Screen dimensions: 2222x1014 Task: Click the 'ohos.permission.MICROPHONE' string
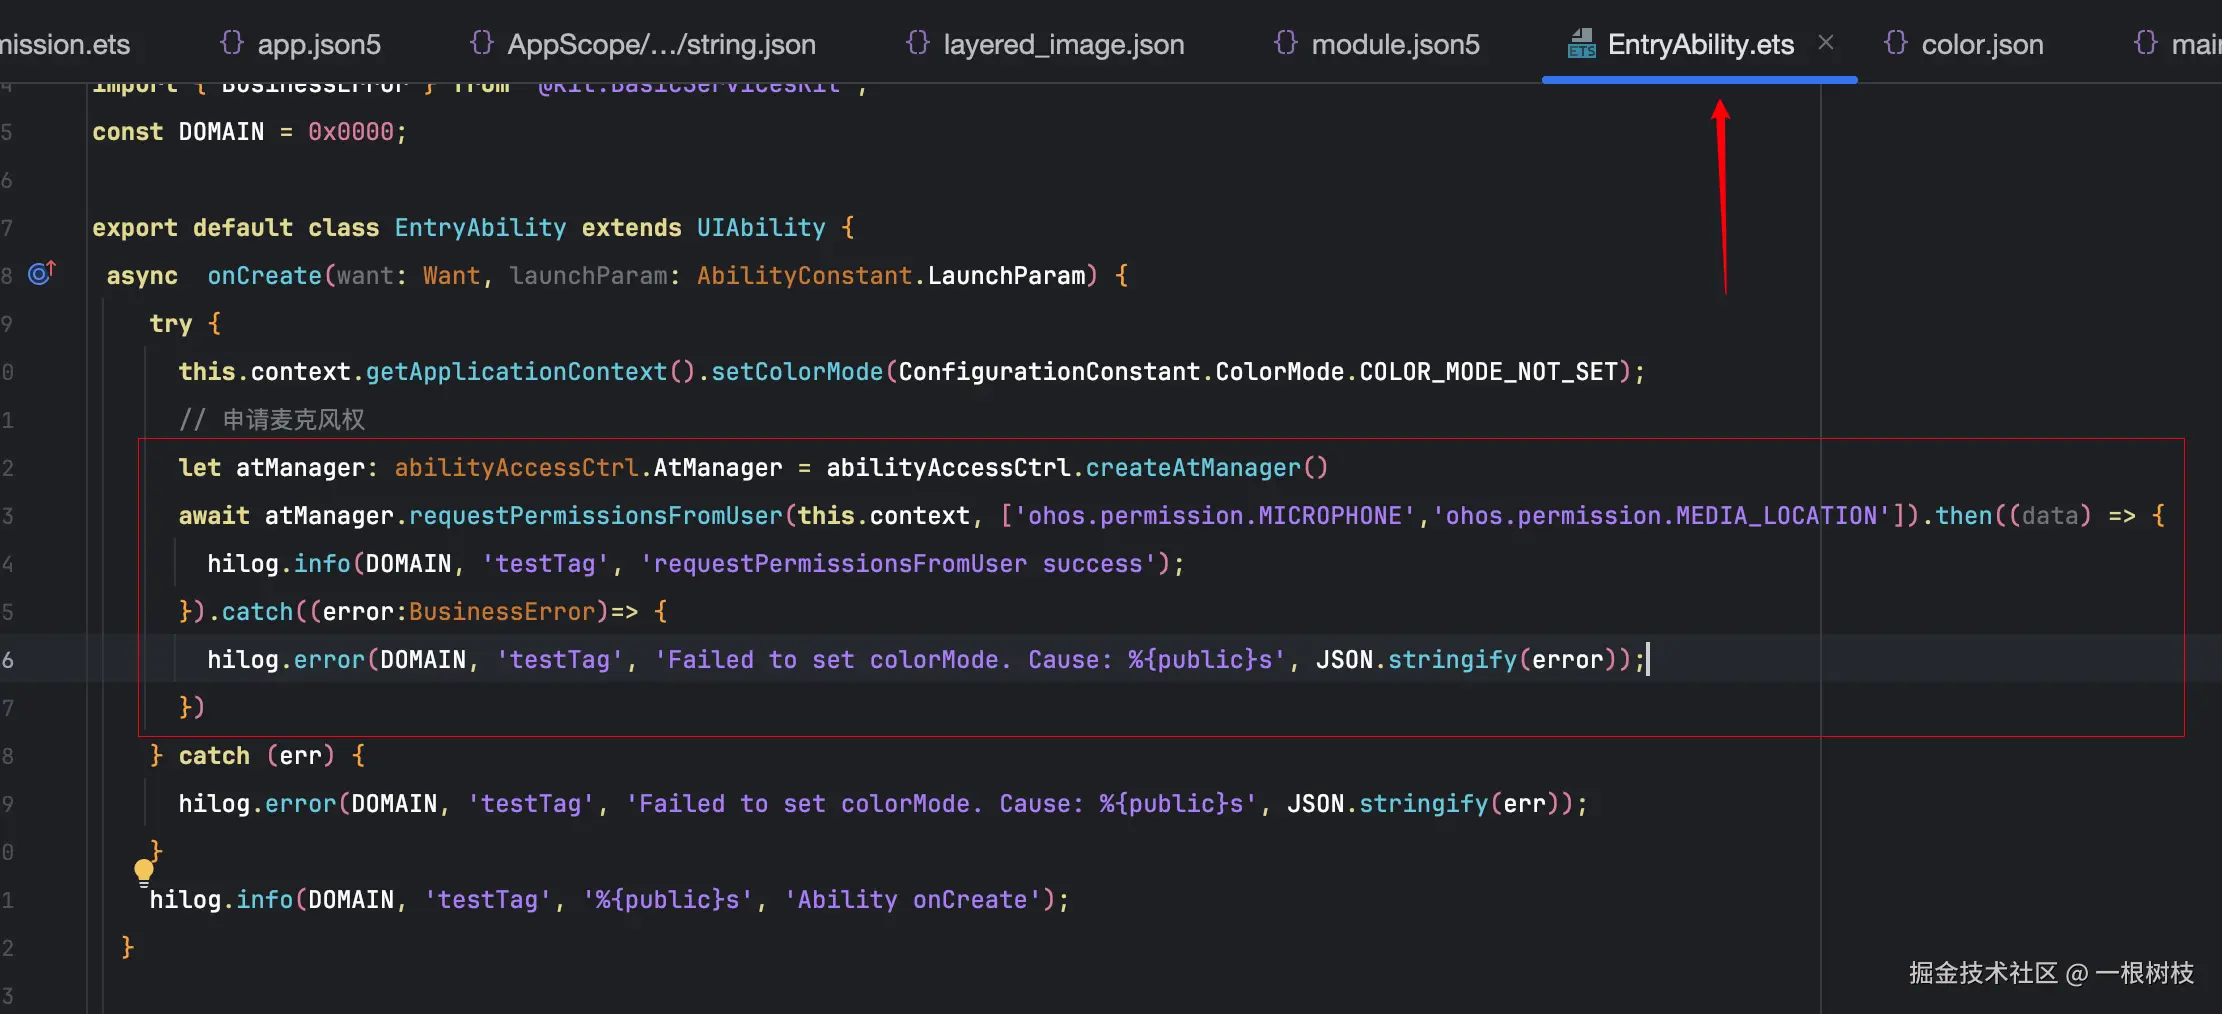[1215, 516]
